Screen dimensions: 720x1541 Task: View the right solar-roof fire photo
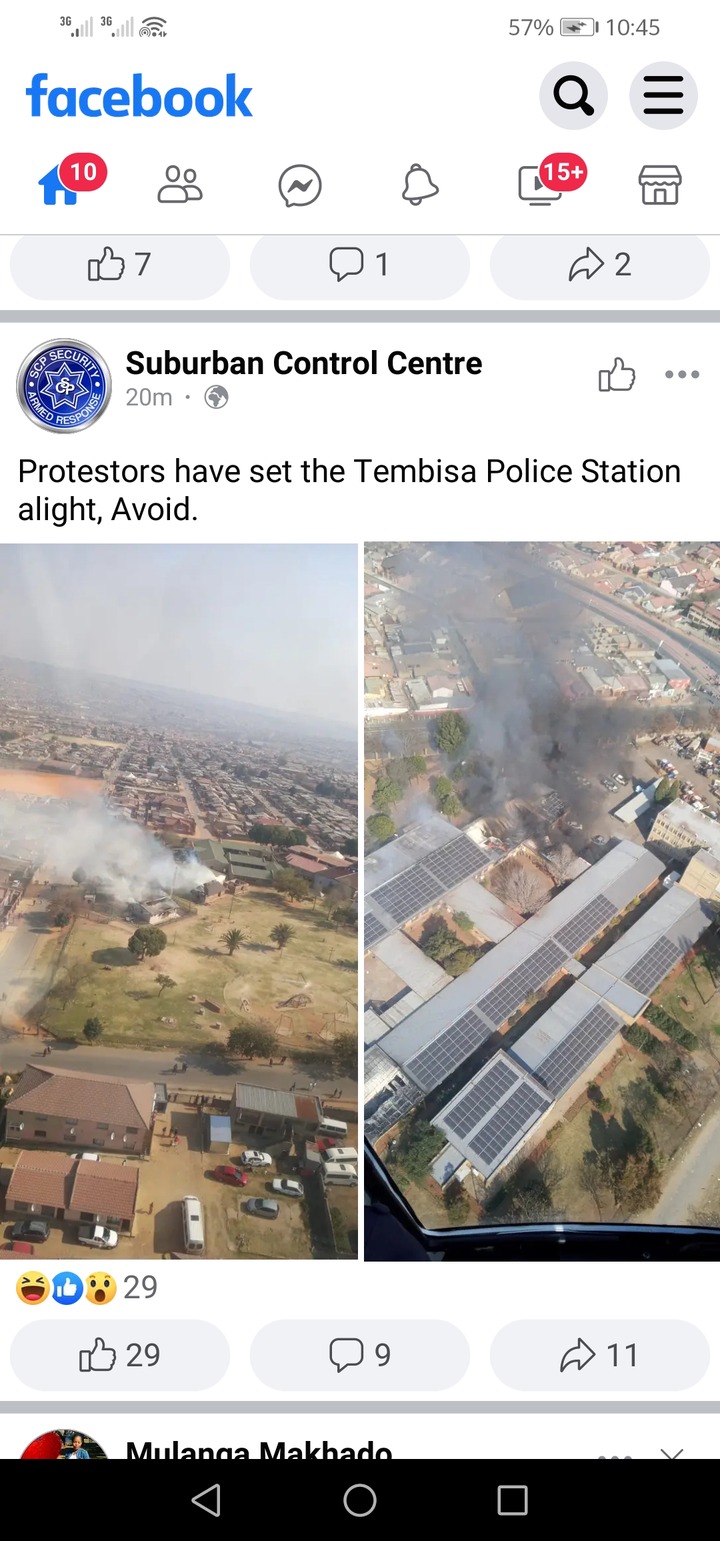[542, 900]
